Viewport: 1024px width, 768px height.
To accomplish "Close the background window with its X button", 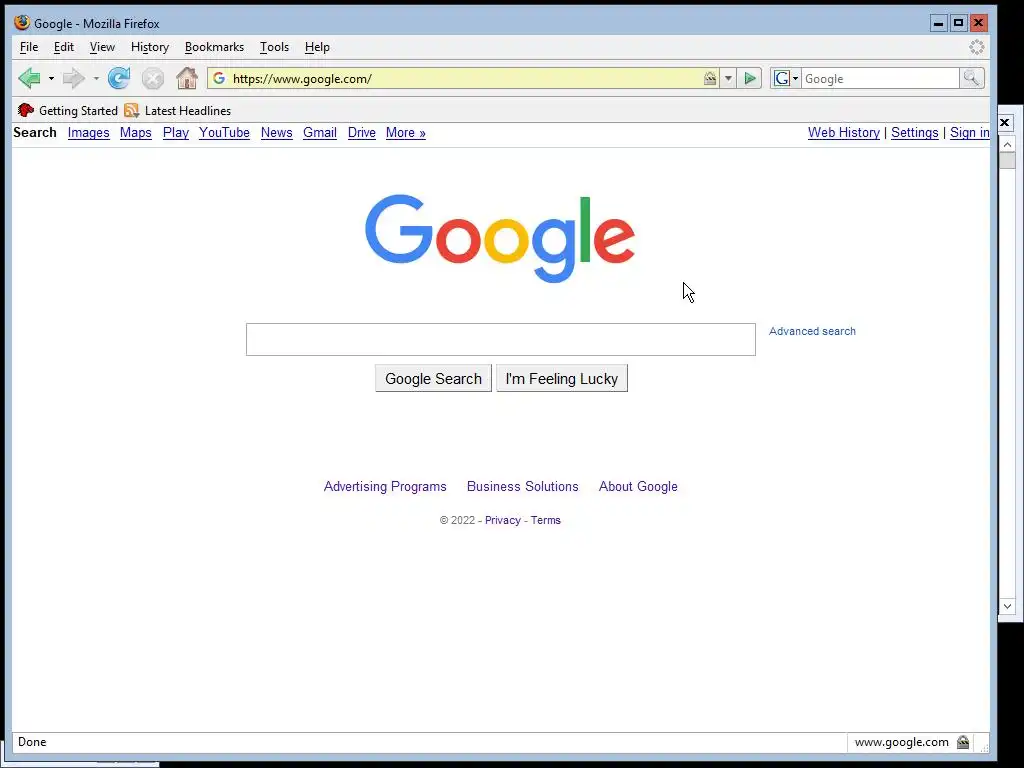I will [1005, 122].
